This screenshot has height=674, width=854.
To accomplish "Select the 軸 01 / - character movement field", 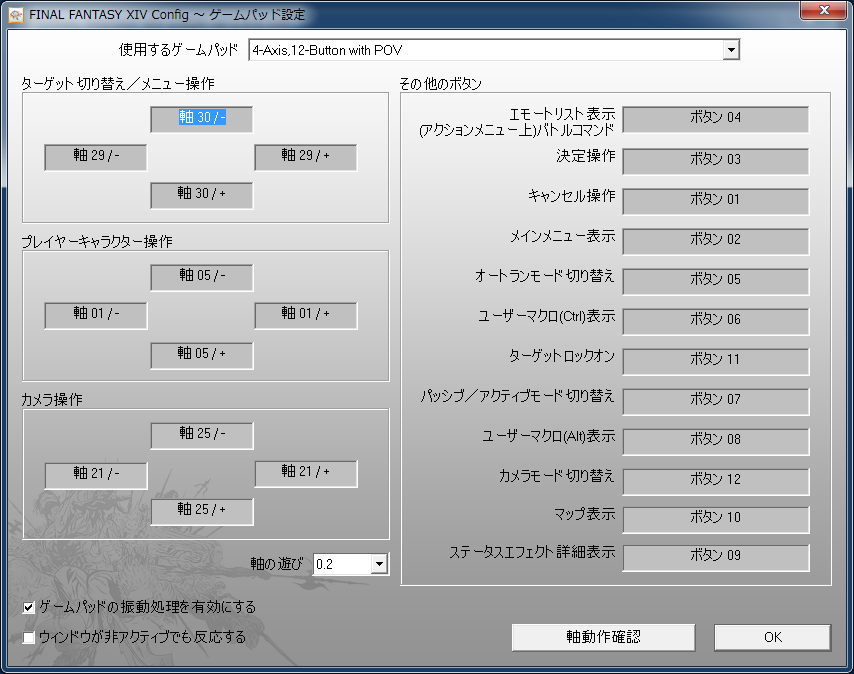I will pyautogui.click(x=95, y=315).
